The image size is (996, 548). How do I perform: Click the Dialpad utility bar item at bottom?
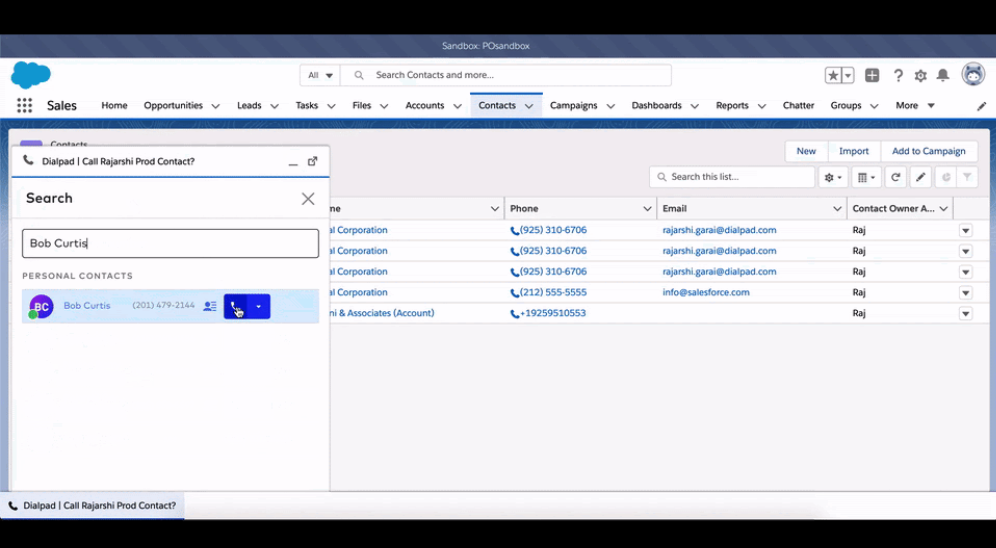(92, 506)
